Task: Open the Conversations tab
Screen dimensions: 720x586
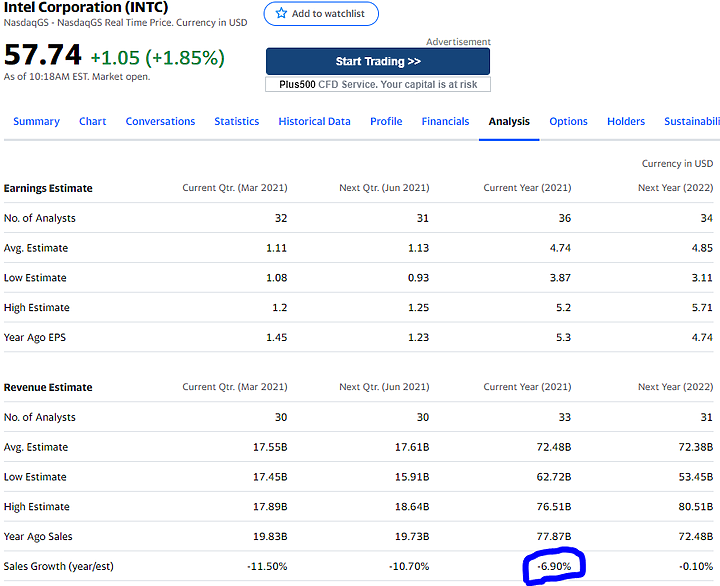Action: (x=160, y=121)
